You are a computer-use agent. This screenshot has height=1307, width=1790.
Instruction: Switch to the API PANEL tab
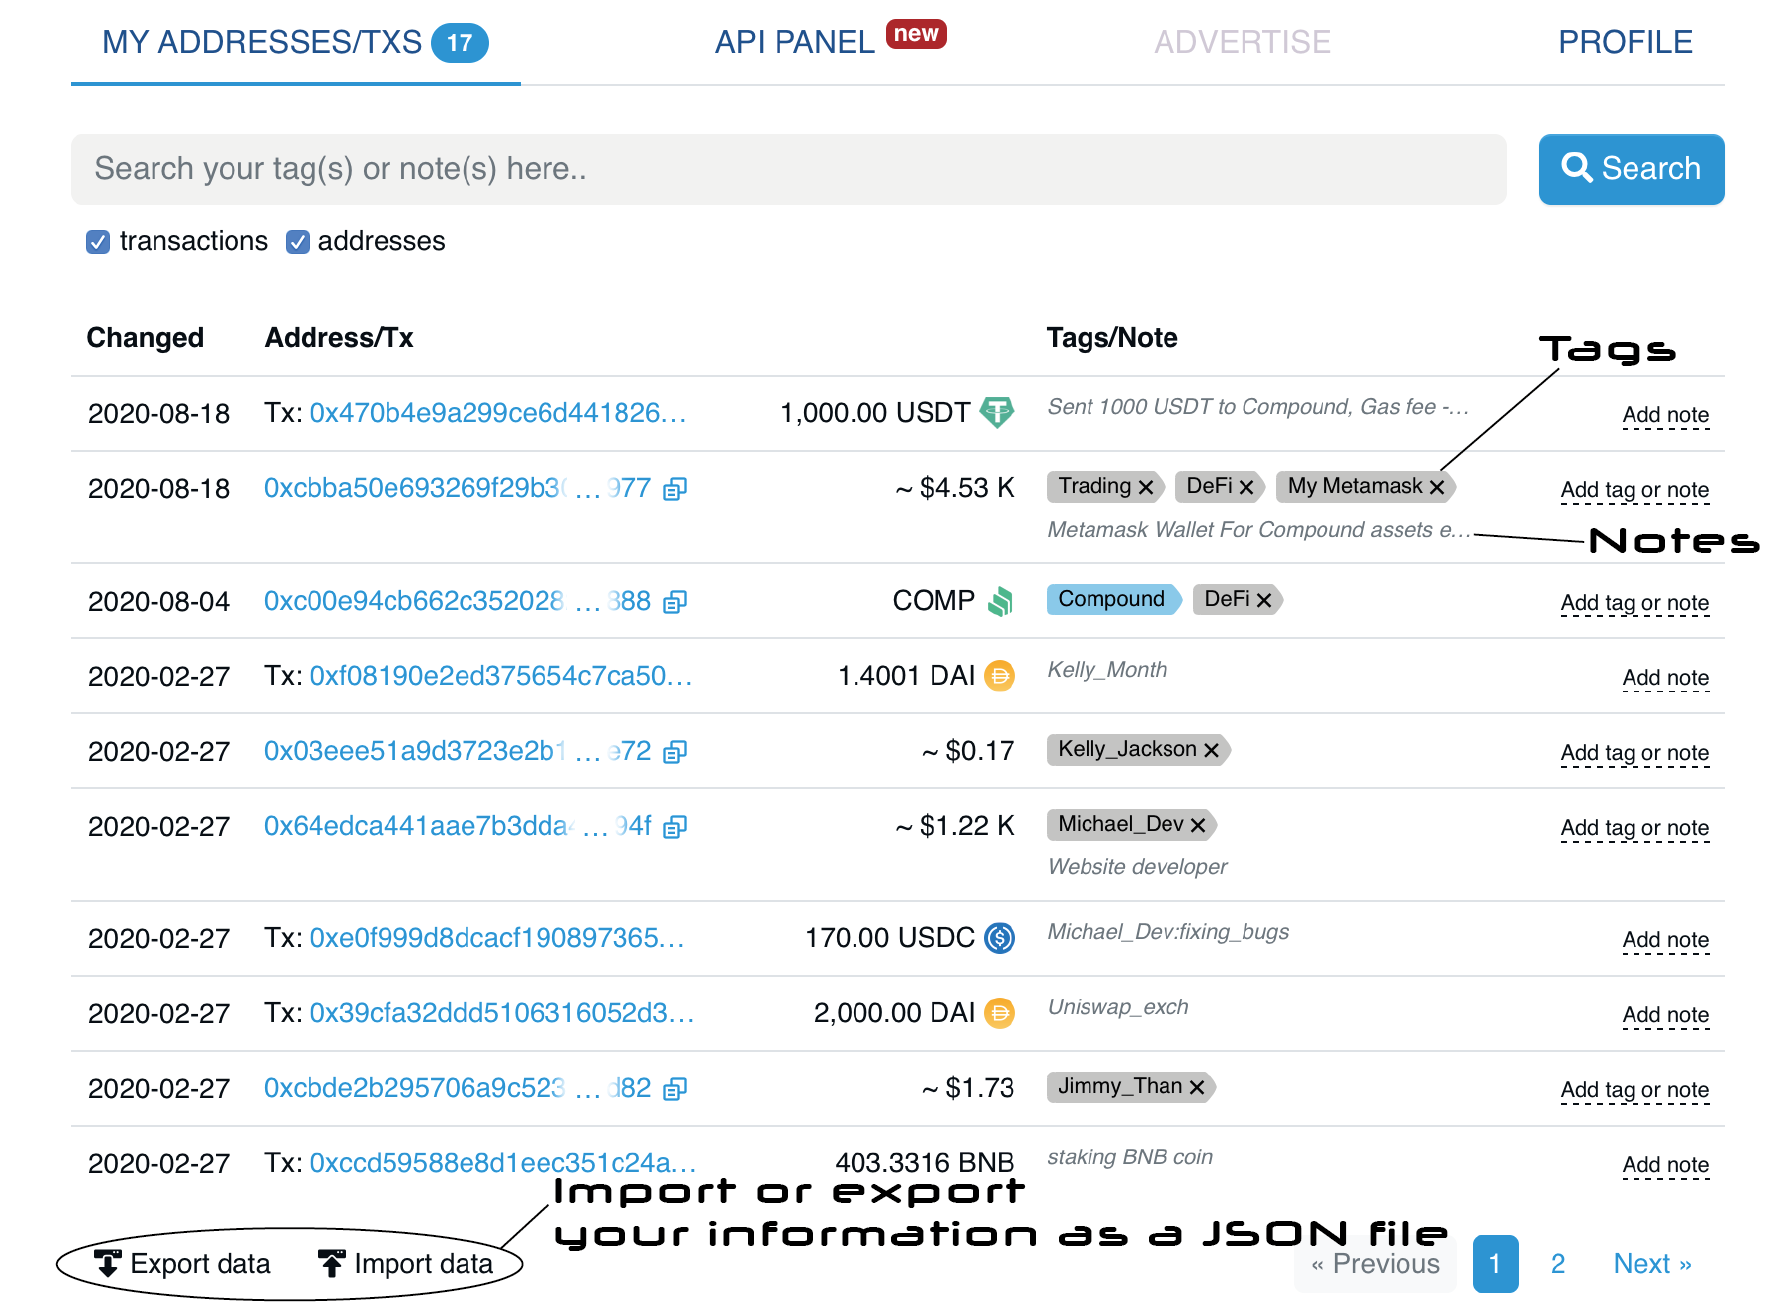(x=794, y=42)
